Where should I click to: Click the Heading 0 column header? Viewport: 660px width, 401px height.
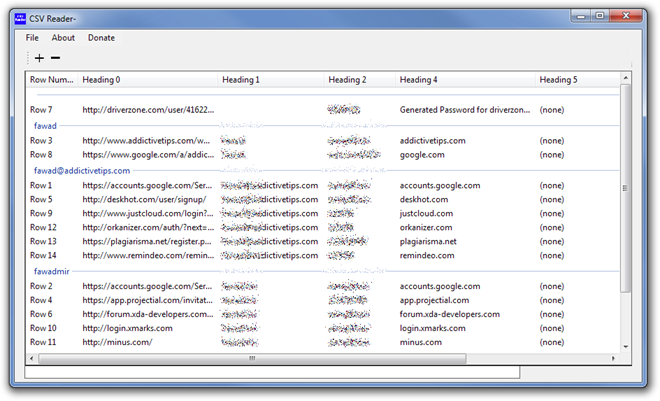point(148,80)
